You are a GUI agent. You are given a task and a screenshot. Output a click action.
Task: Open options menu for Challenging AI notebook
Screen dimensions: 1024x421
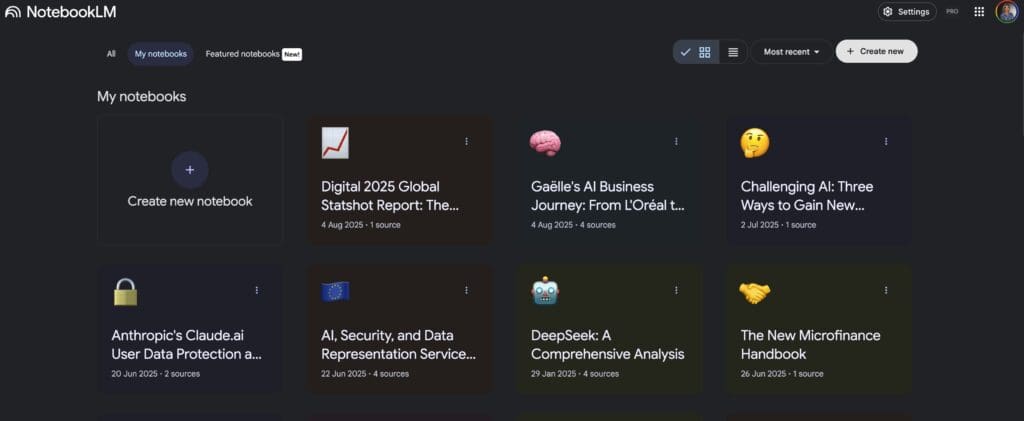[886, 141]
